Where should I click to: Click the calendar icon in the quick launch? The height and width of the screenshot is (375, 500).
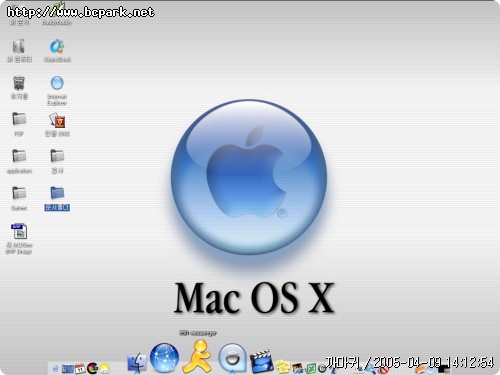point(80,368)
